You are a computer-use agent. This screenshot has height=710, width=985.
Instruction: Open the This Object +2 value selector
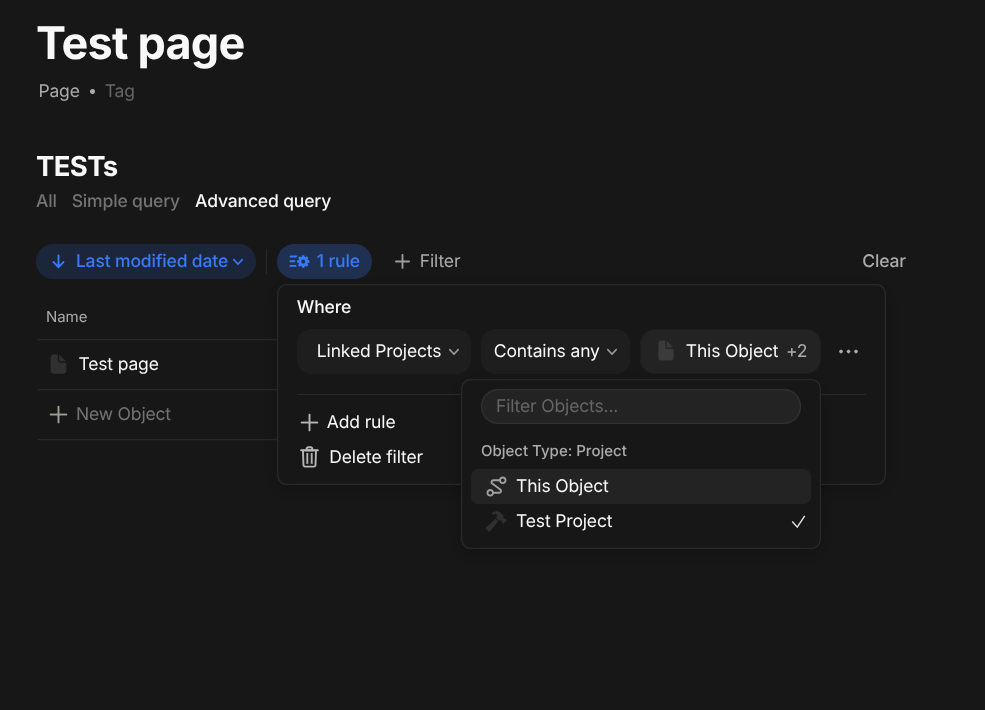731,351
